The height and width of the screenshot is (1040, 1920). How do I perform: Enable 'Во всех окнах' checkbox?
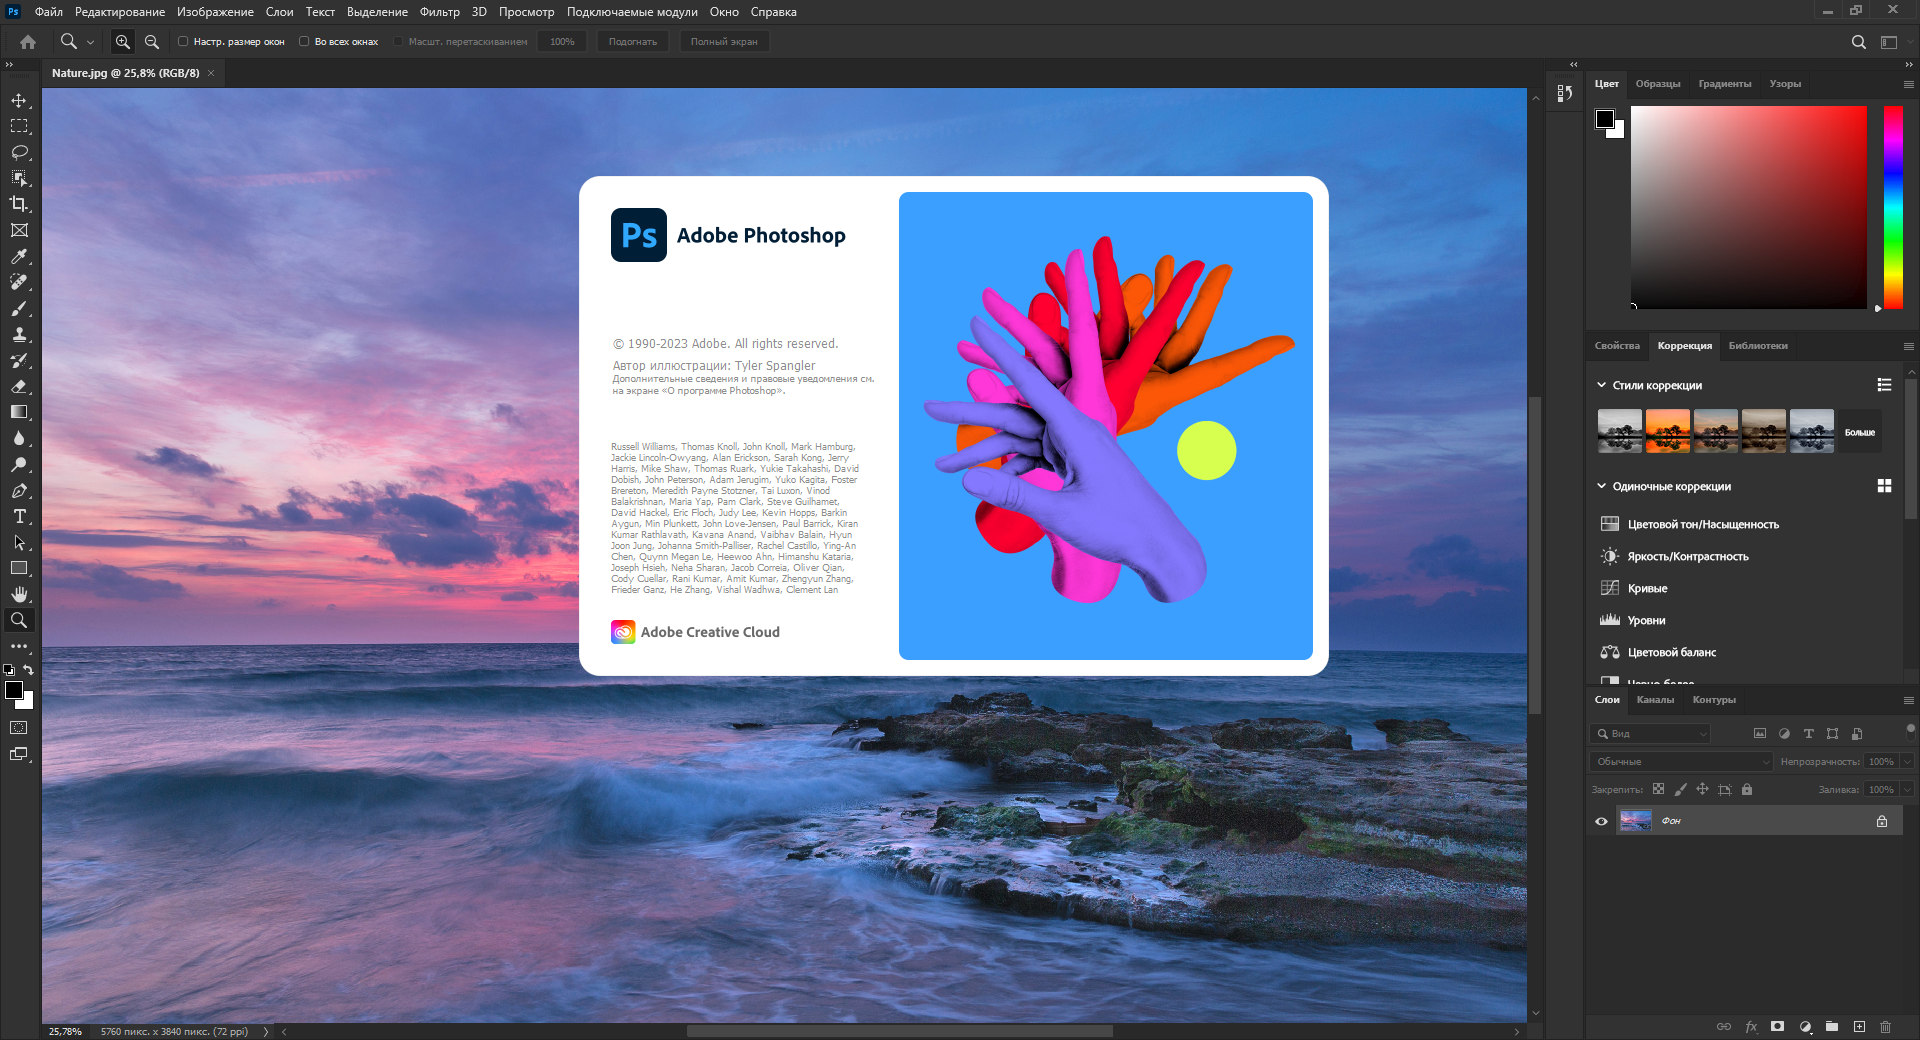coord(304,42)
